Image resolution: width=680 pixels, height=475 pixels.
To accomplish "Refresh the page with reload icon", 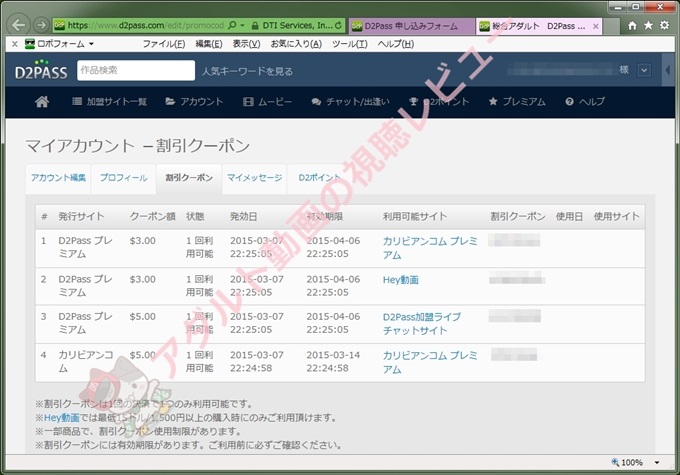I will pyautogui.click(x=338, y=26).
